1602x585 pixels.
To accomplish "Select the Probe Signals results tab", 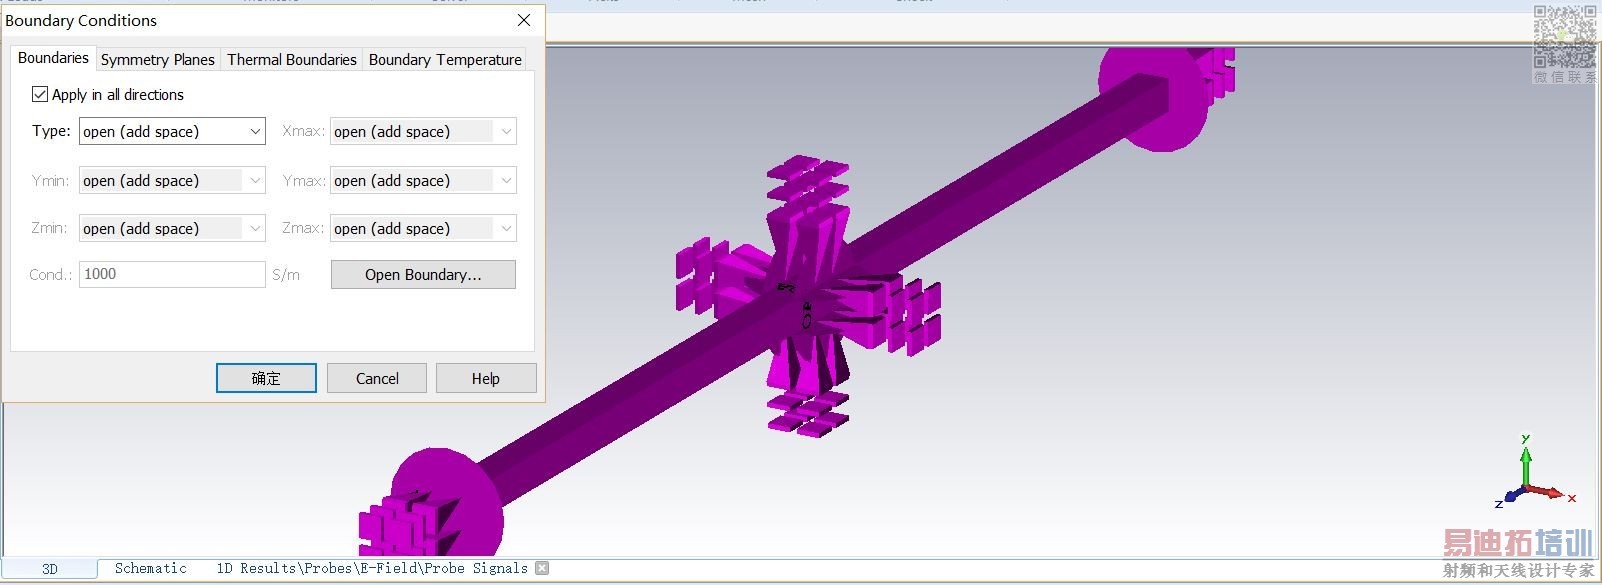I will [x=372, y=568].
